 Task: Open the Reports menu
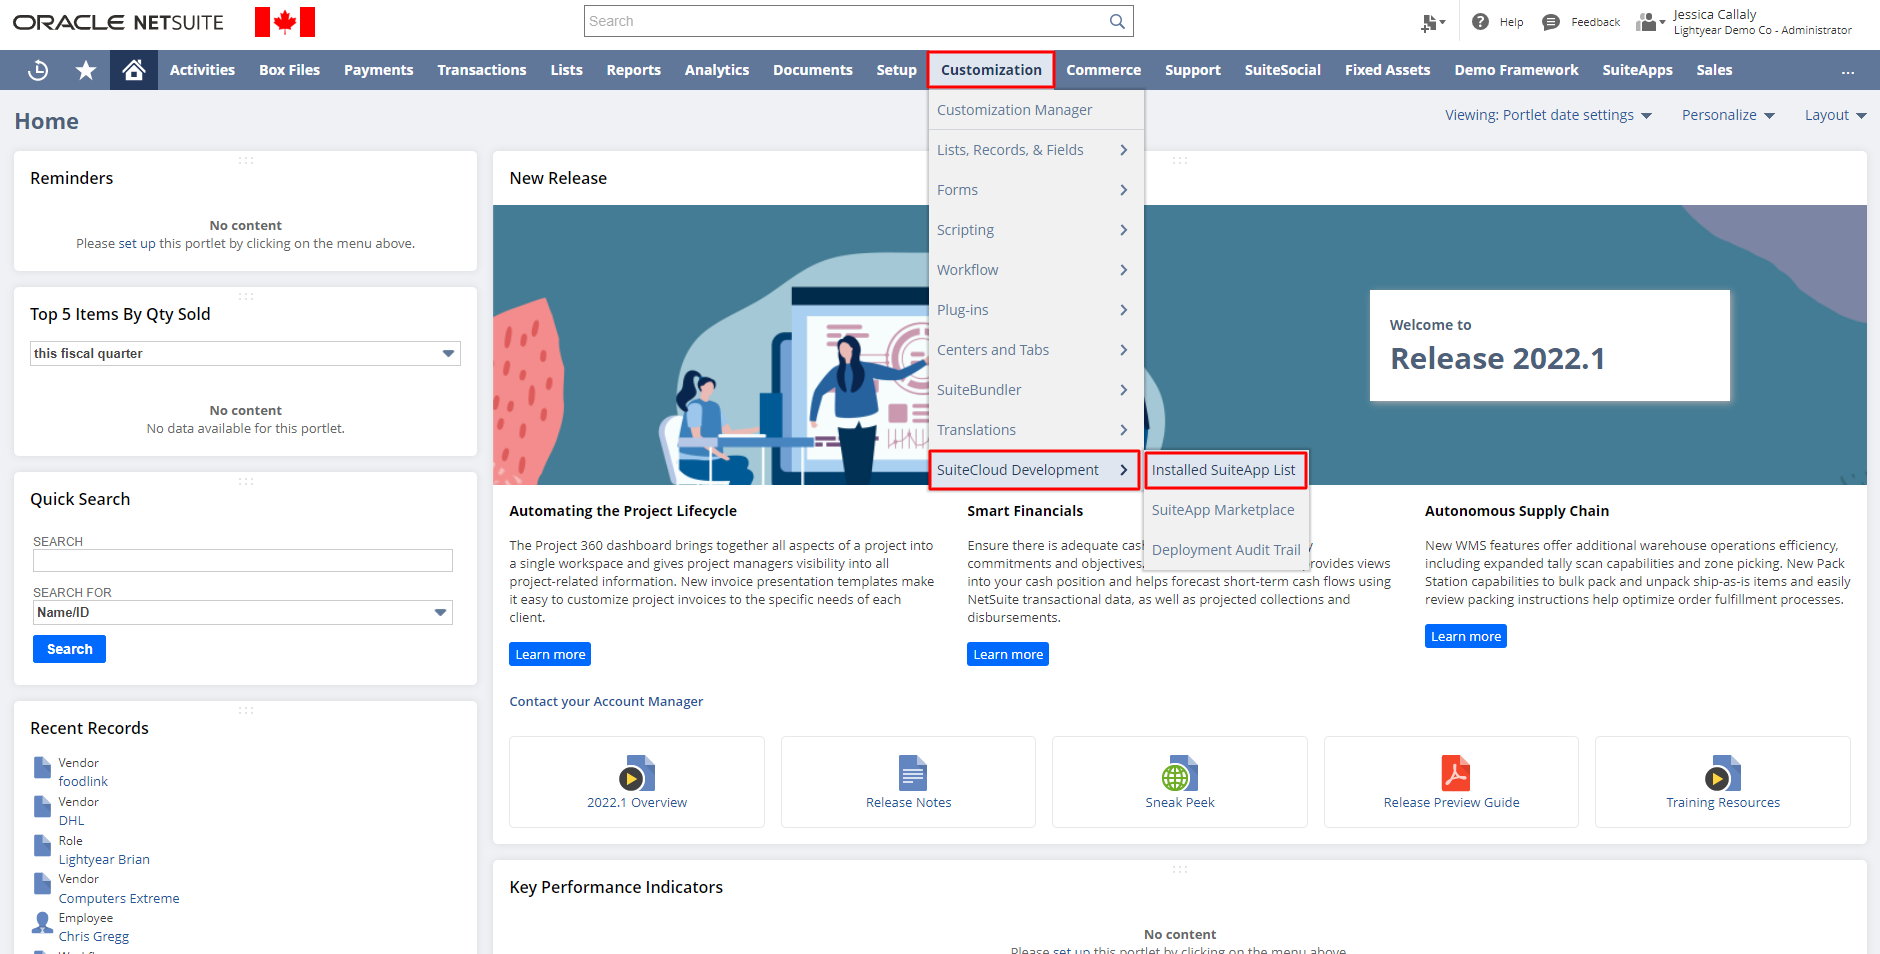point(633,70)
